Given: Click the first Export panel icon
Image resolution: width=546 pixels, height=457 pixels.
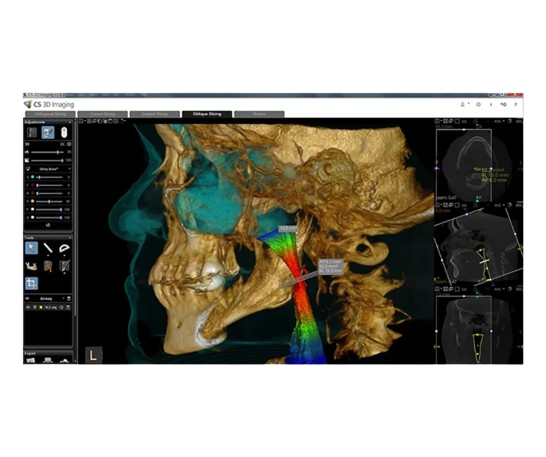Looking at the screenshot, I should tap(31, 360).
